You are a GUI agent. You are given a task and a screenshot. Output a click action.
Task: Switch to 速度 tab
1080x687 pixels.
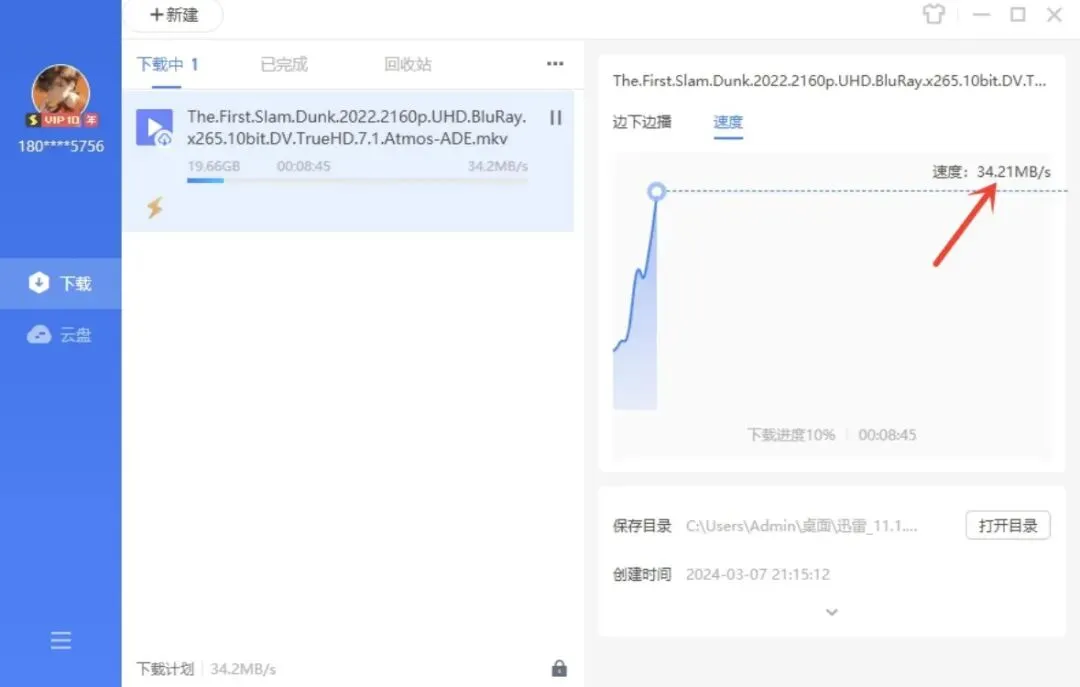tap(728, 122)
